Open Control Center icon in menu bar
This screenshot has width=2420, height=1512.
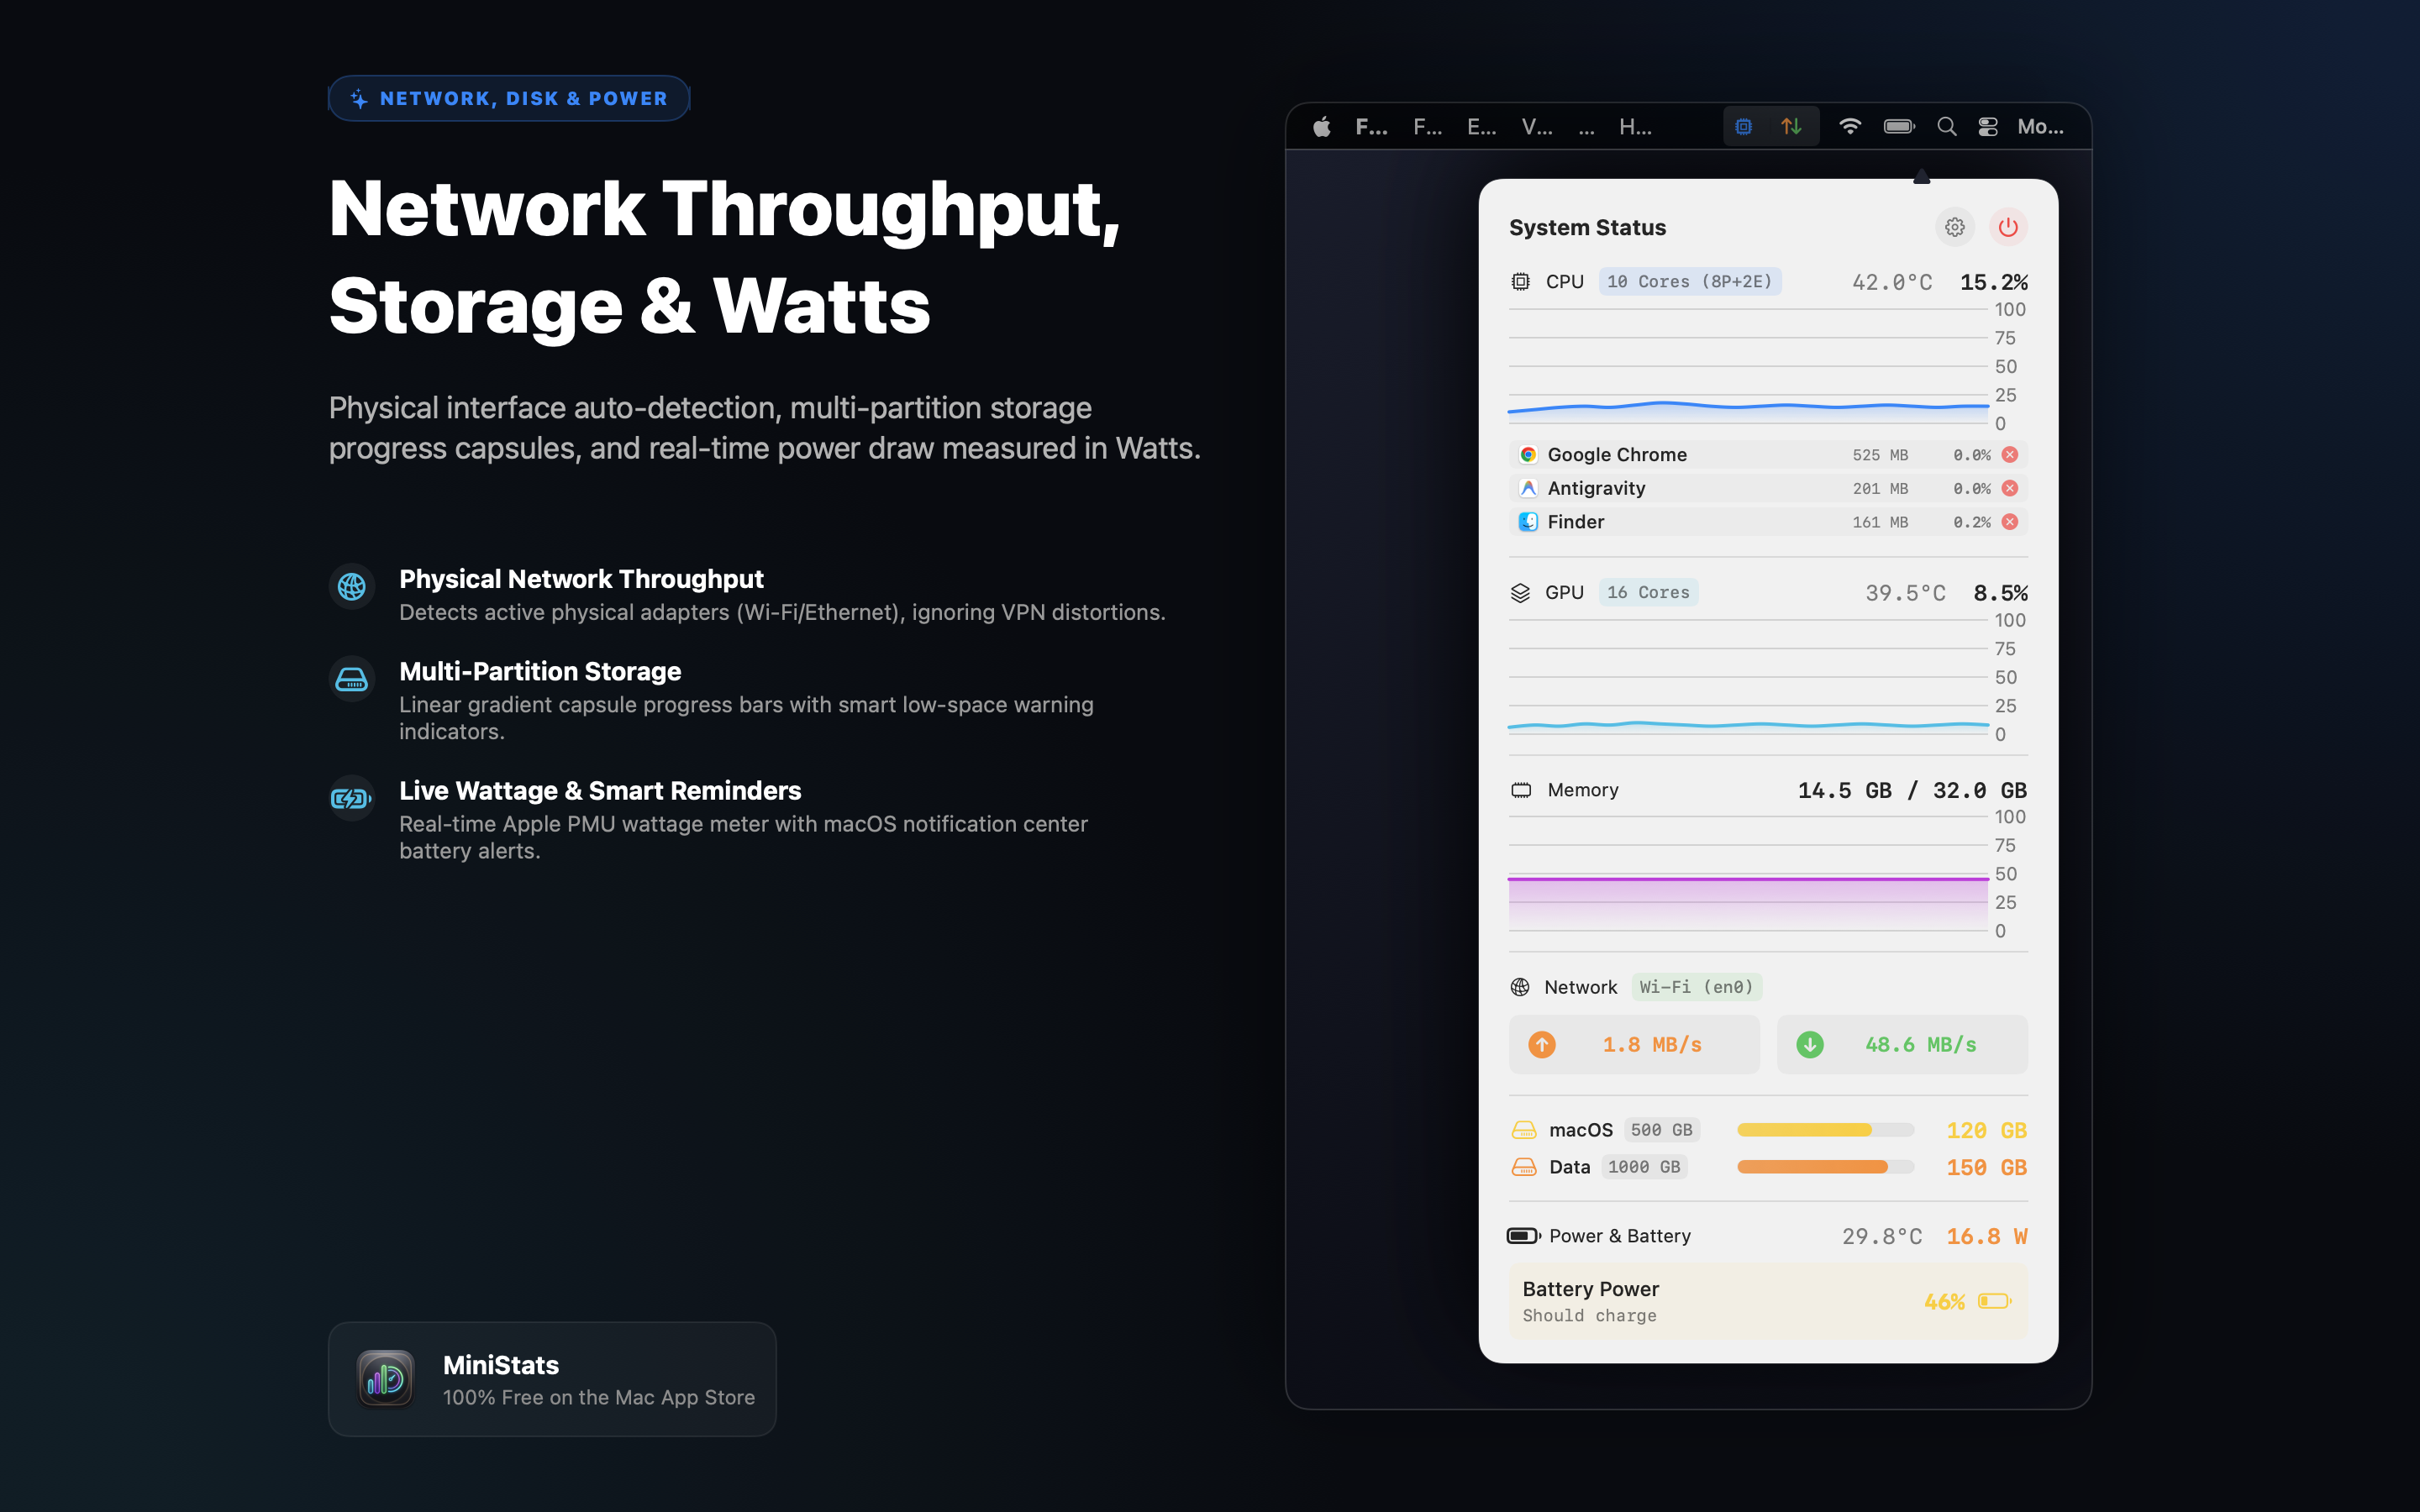point(1988,127)
